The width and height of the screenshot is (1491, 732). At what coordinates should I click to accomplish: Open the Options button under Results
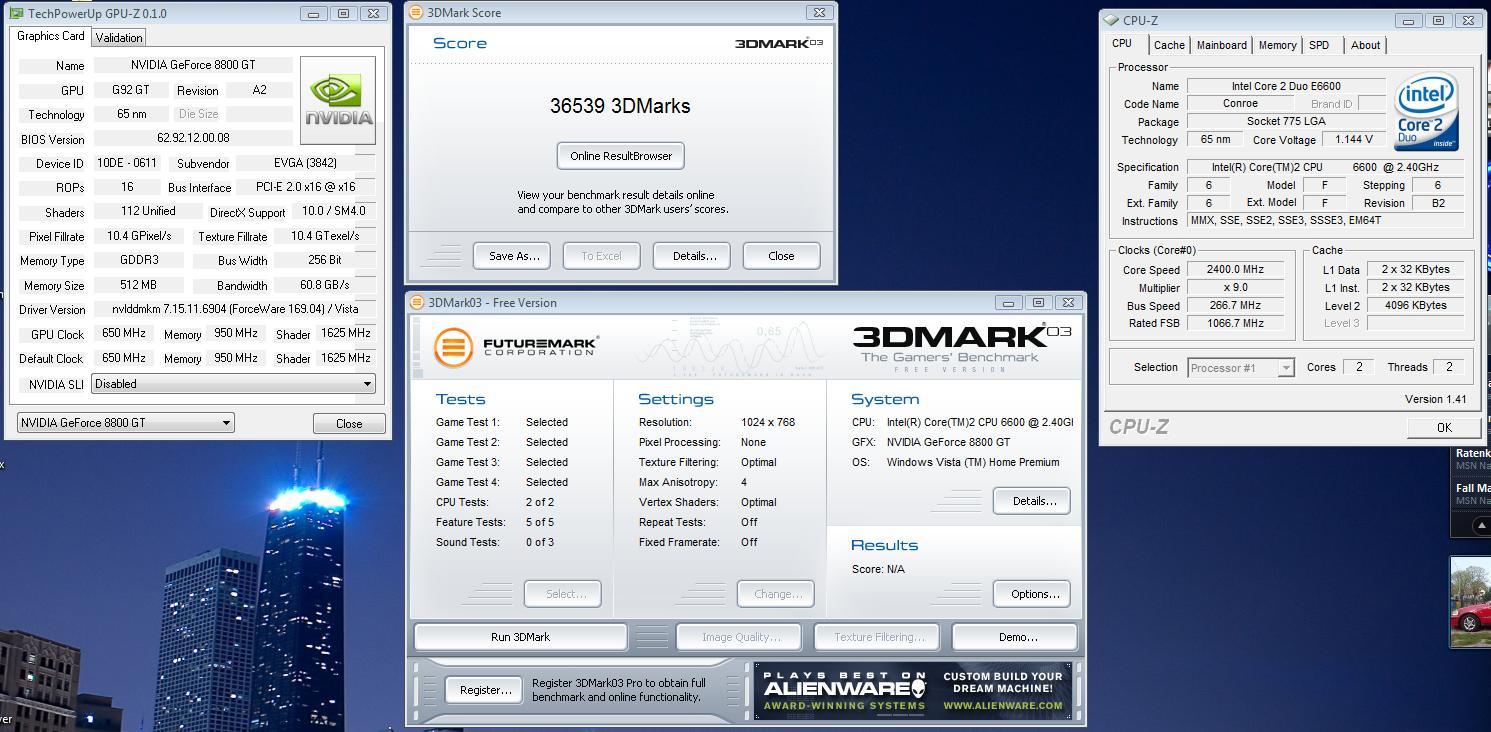tap(1032, 594)
